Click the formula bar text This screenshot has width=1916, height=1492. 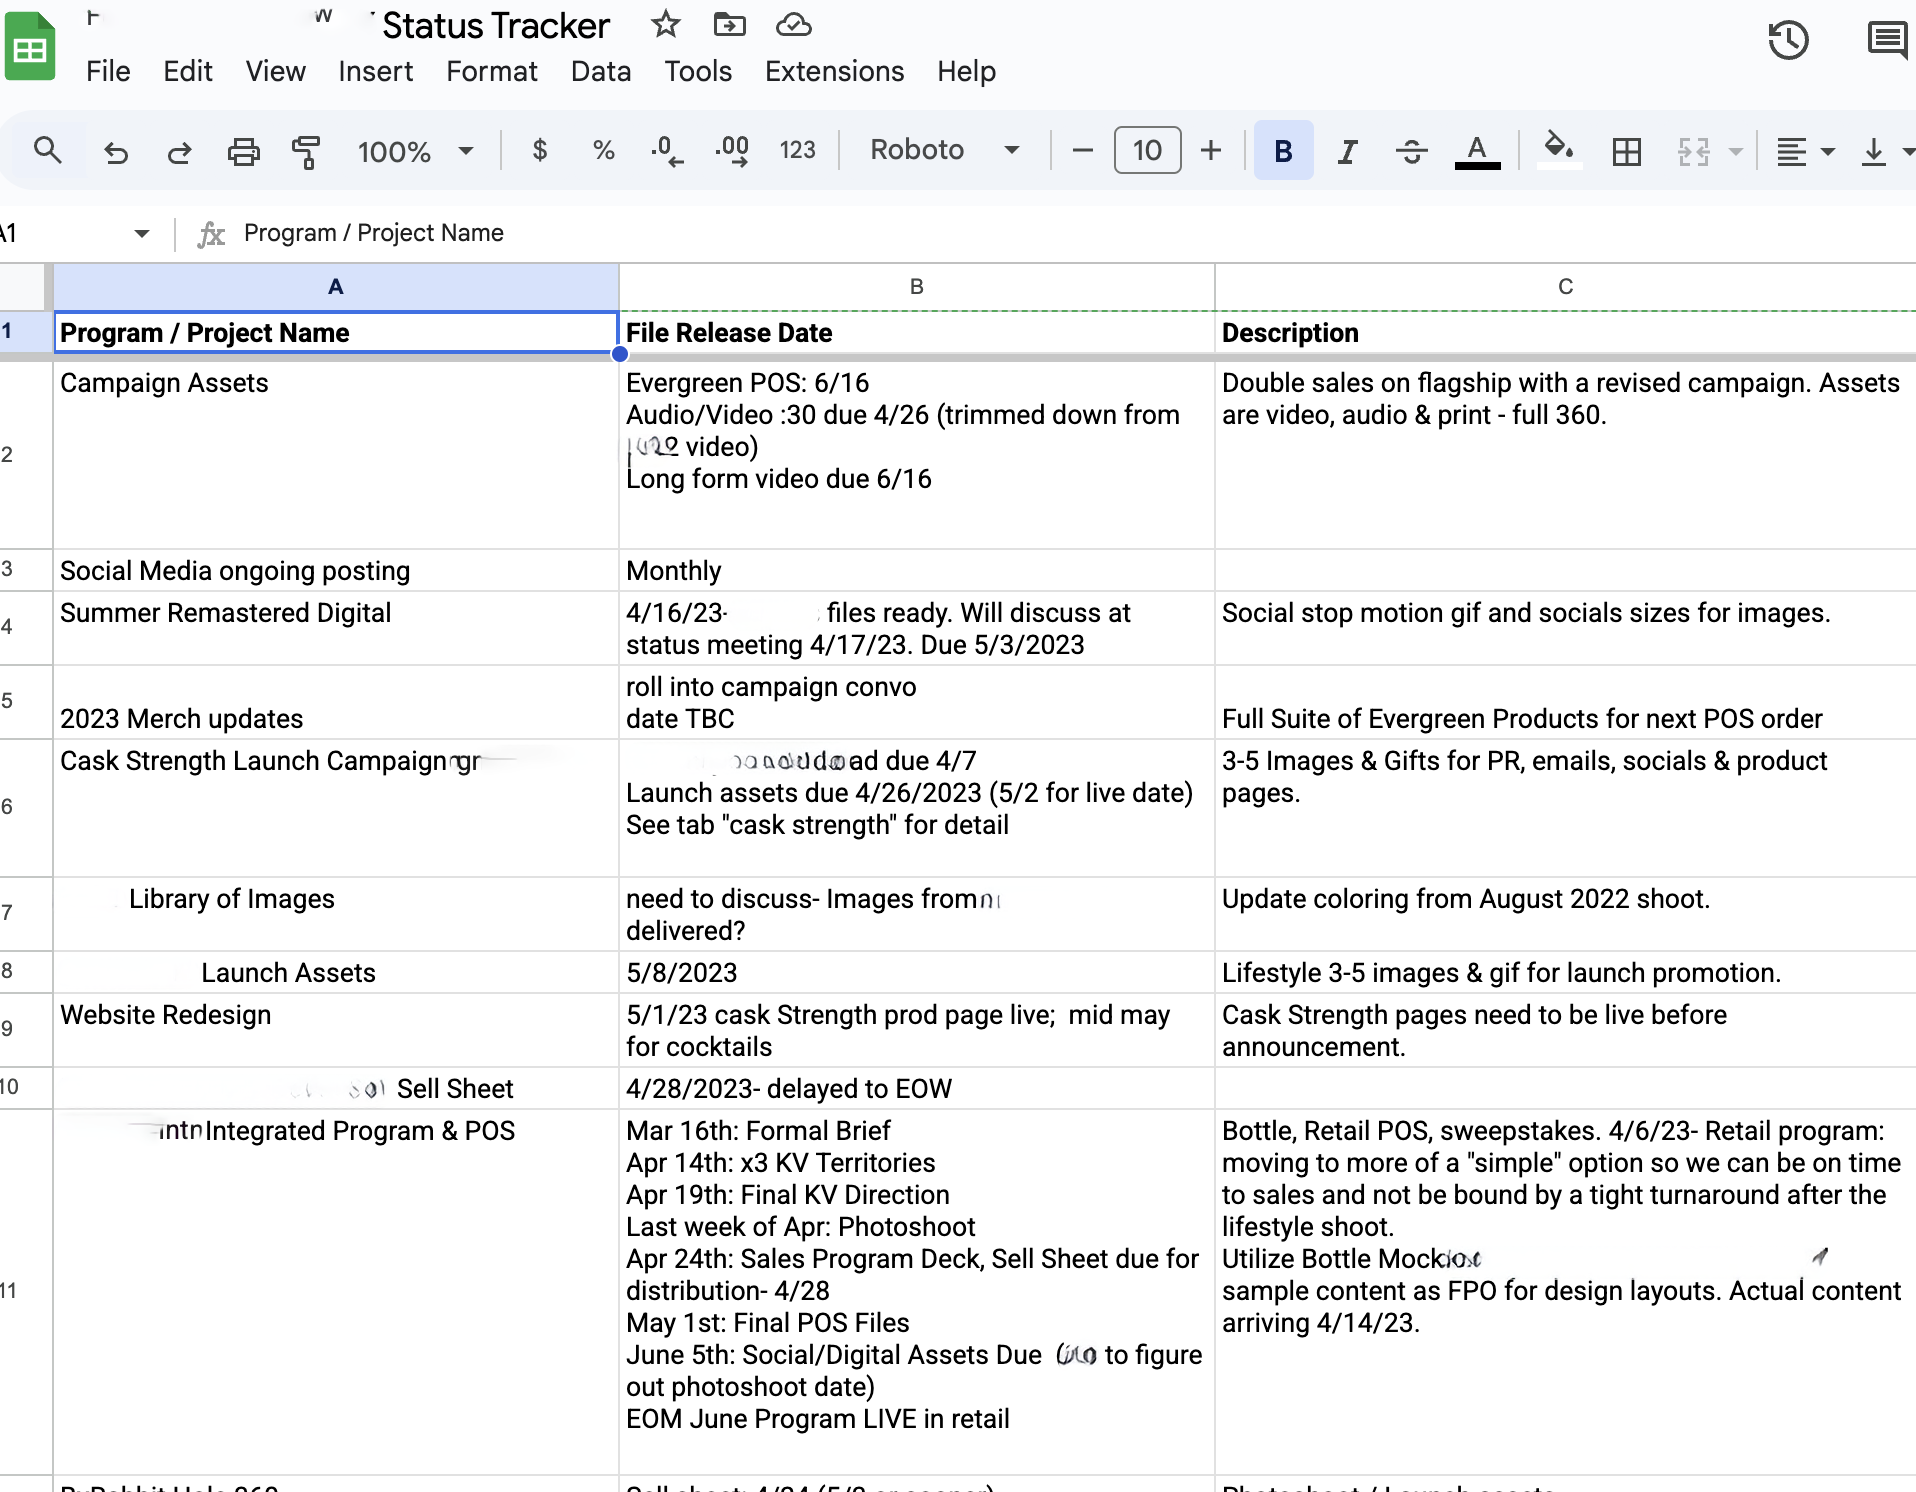tap(374, 233)
